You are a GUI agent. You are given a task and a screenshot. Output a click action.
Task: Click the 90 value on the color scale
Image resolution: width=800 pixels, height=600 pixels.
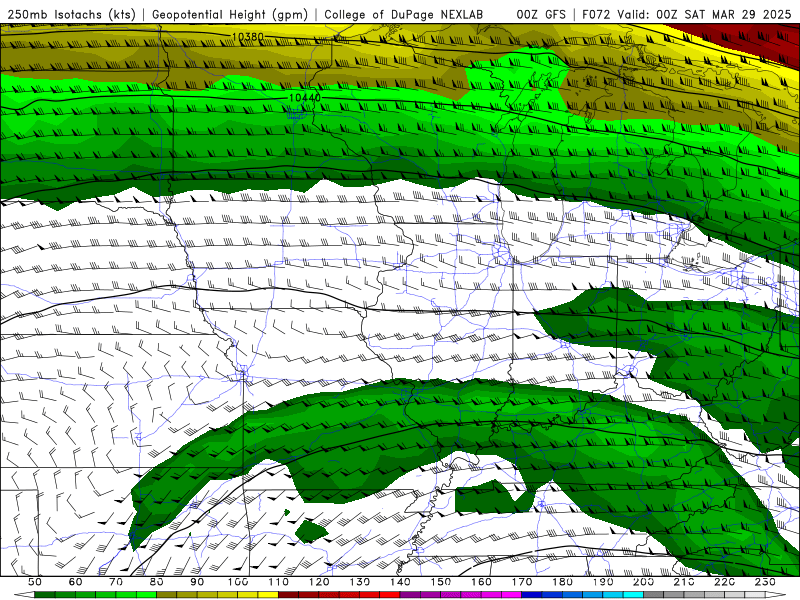coord(197,582)
